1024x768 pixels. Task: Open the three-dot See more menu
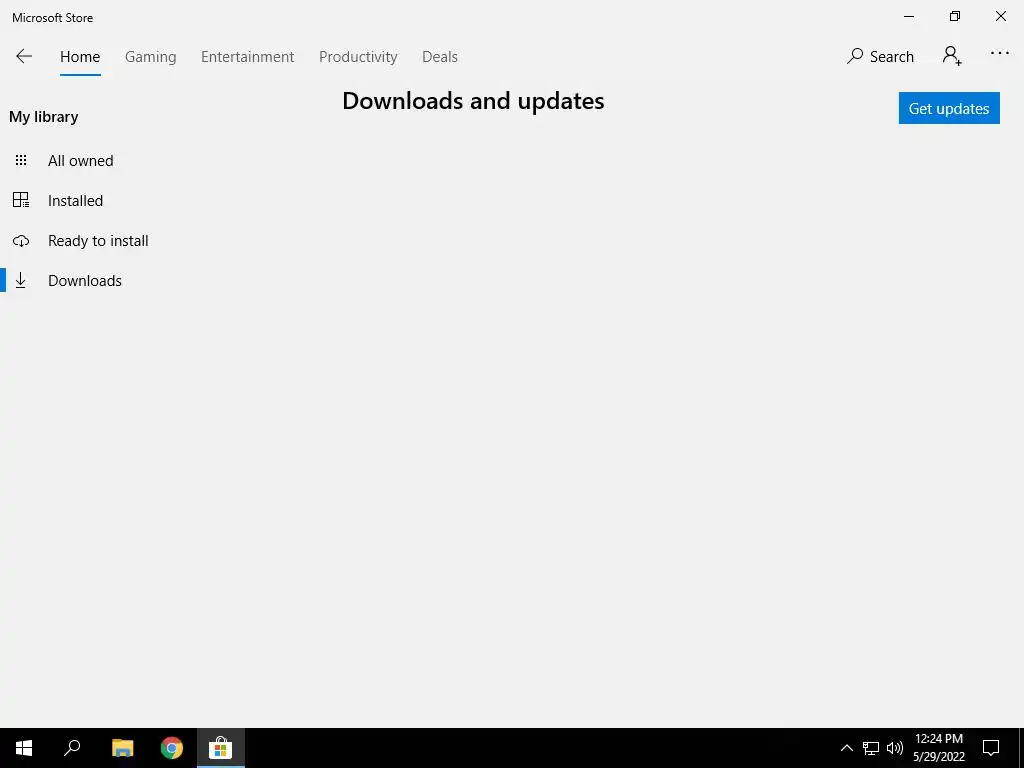1000,53
